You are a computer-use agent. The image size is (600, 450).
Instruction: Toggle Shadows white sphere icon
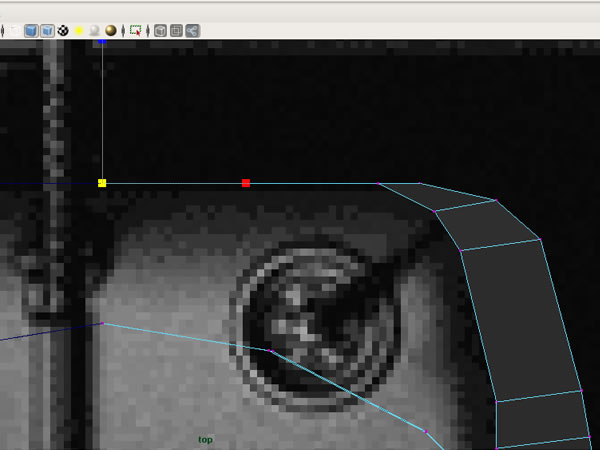pos(95,31)
